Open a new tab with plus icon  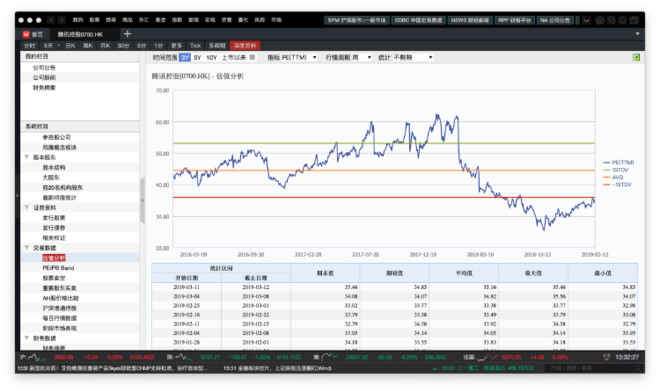coord(128,34)
